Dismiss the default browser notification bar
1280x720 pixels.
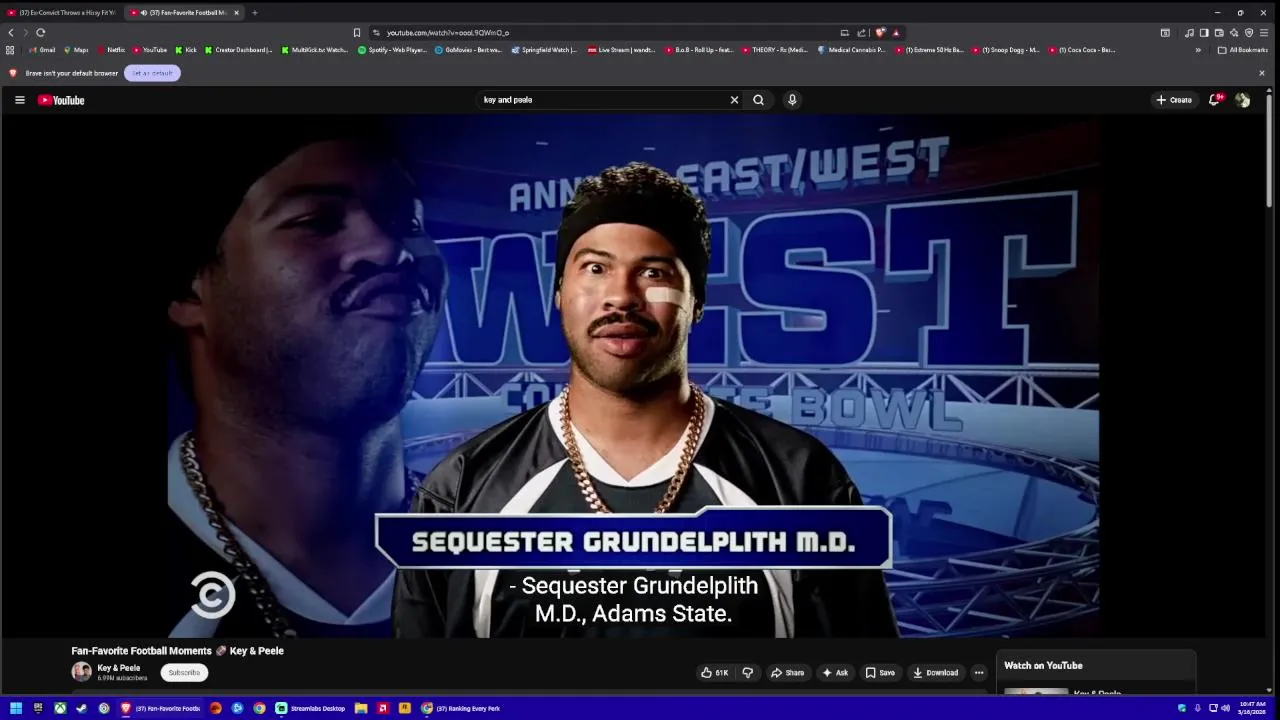(1262, 73)
